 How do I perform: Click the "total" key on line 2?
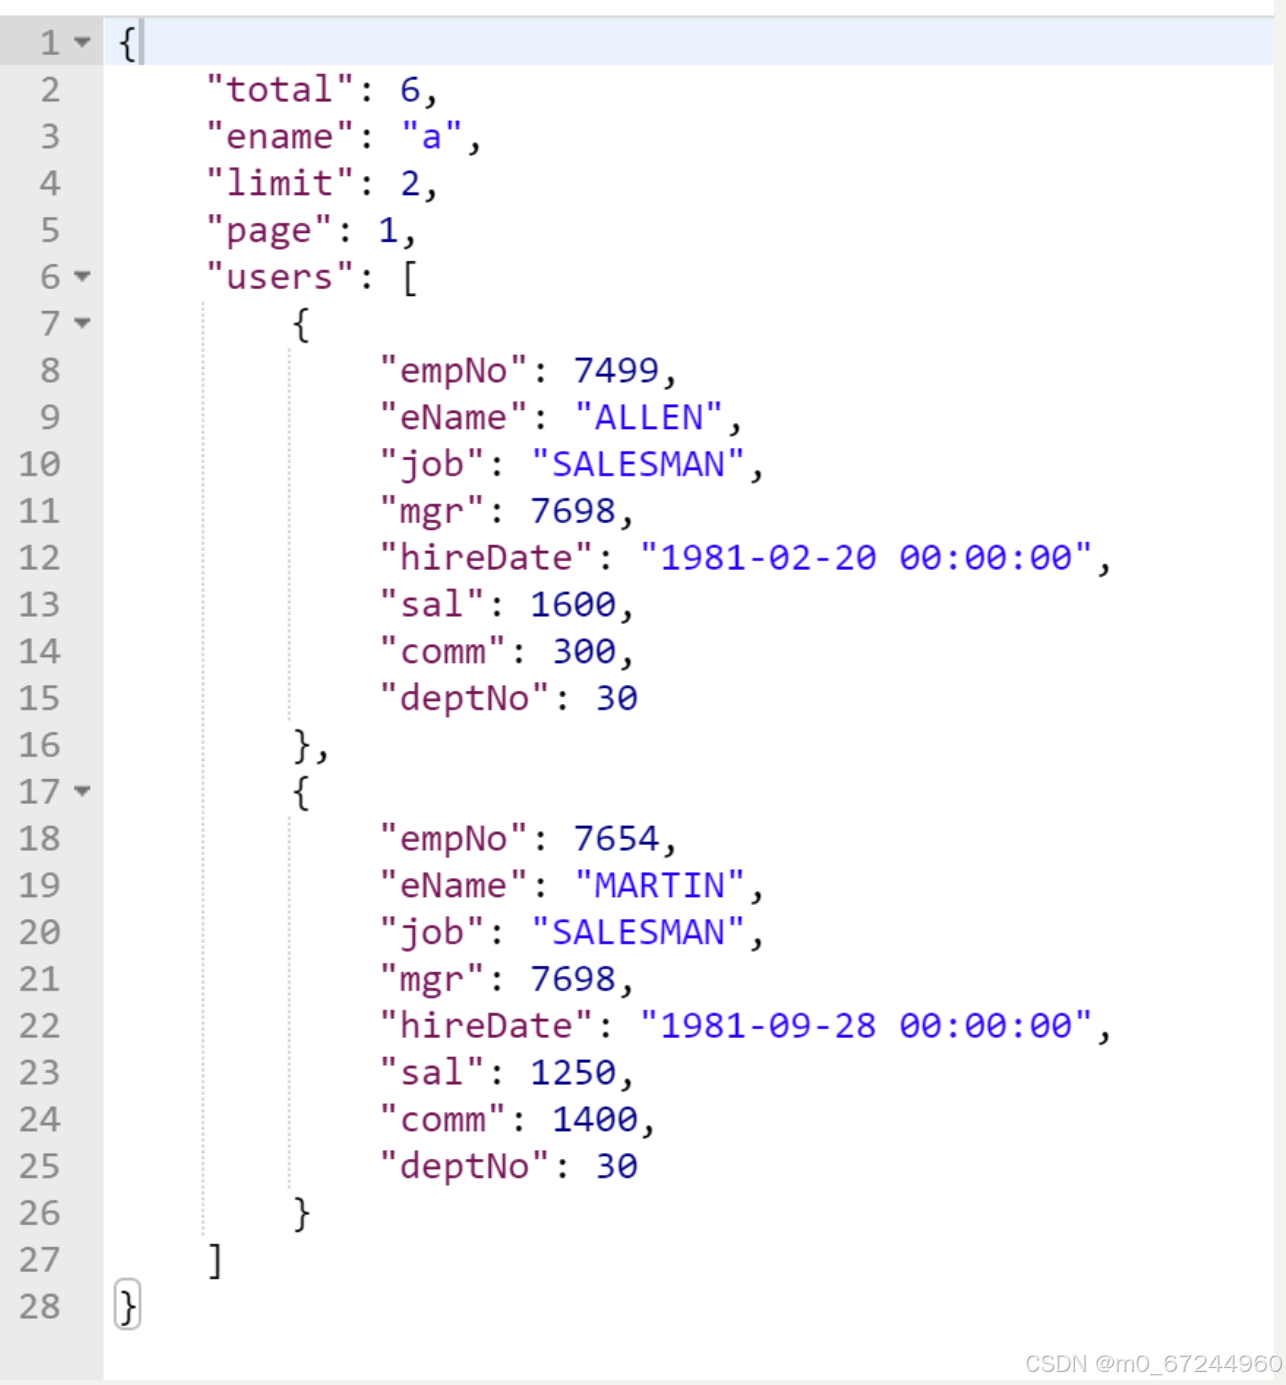click(280, 90)
